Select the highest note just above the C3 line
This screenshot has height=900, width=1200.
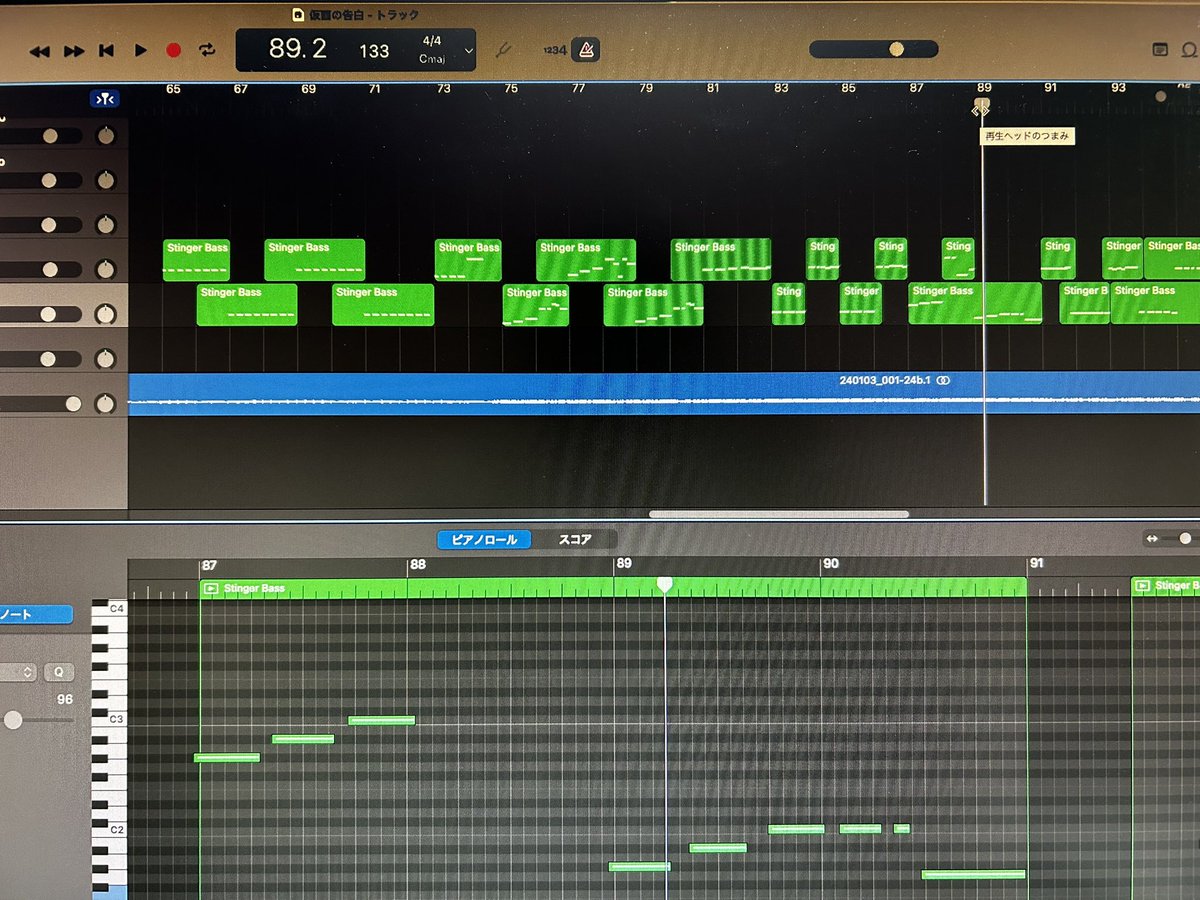point(382,720)
